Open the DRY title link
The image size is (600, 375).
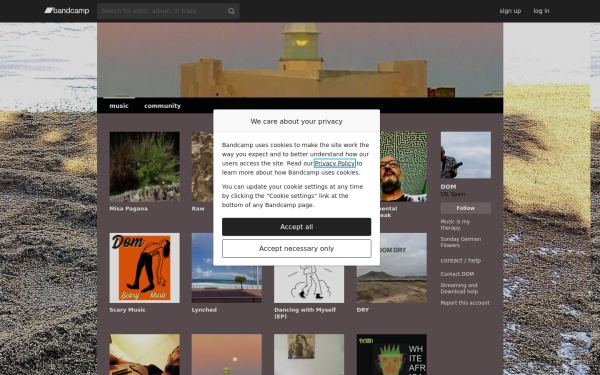point(363,310)
